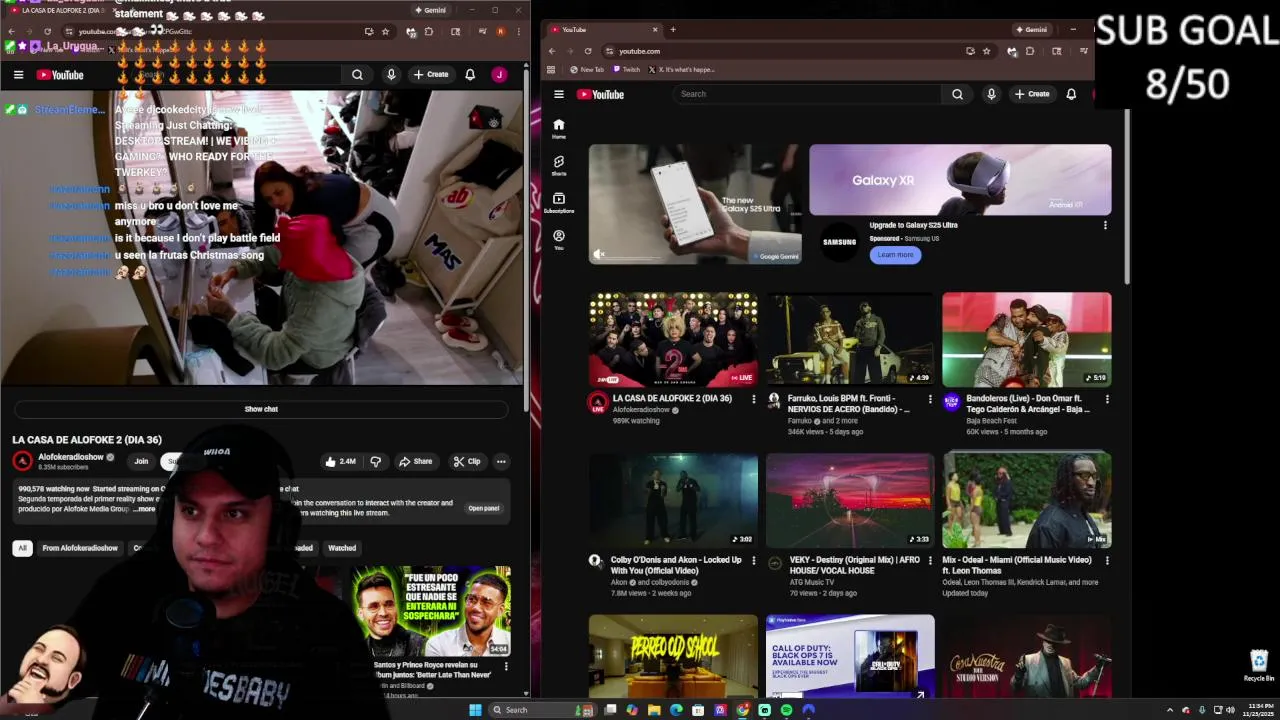
Task: Open Windows Start menu
Action: pos(475,710)
